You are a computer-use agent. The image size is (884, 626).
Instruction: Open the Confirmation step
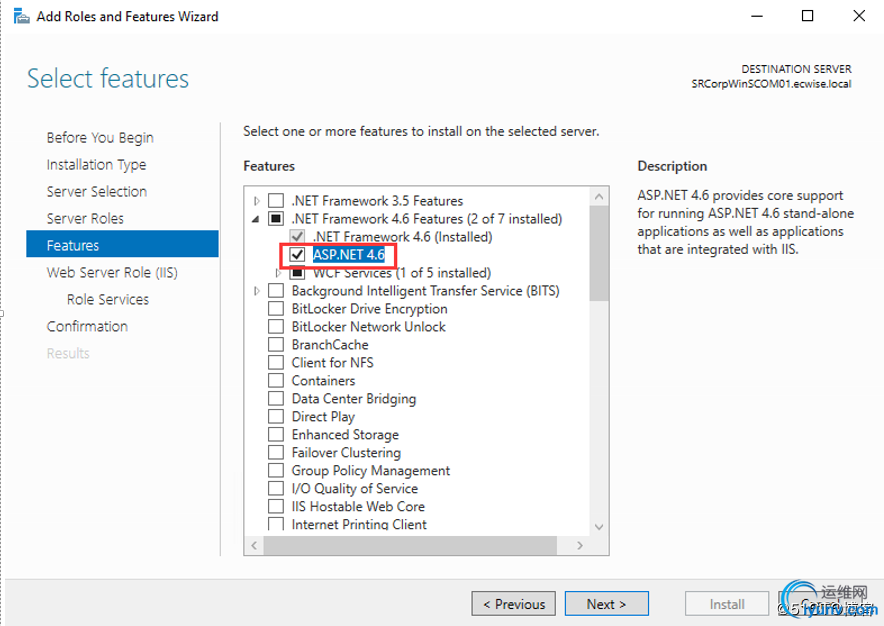[x=87, y=326]
